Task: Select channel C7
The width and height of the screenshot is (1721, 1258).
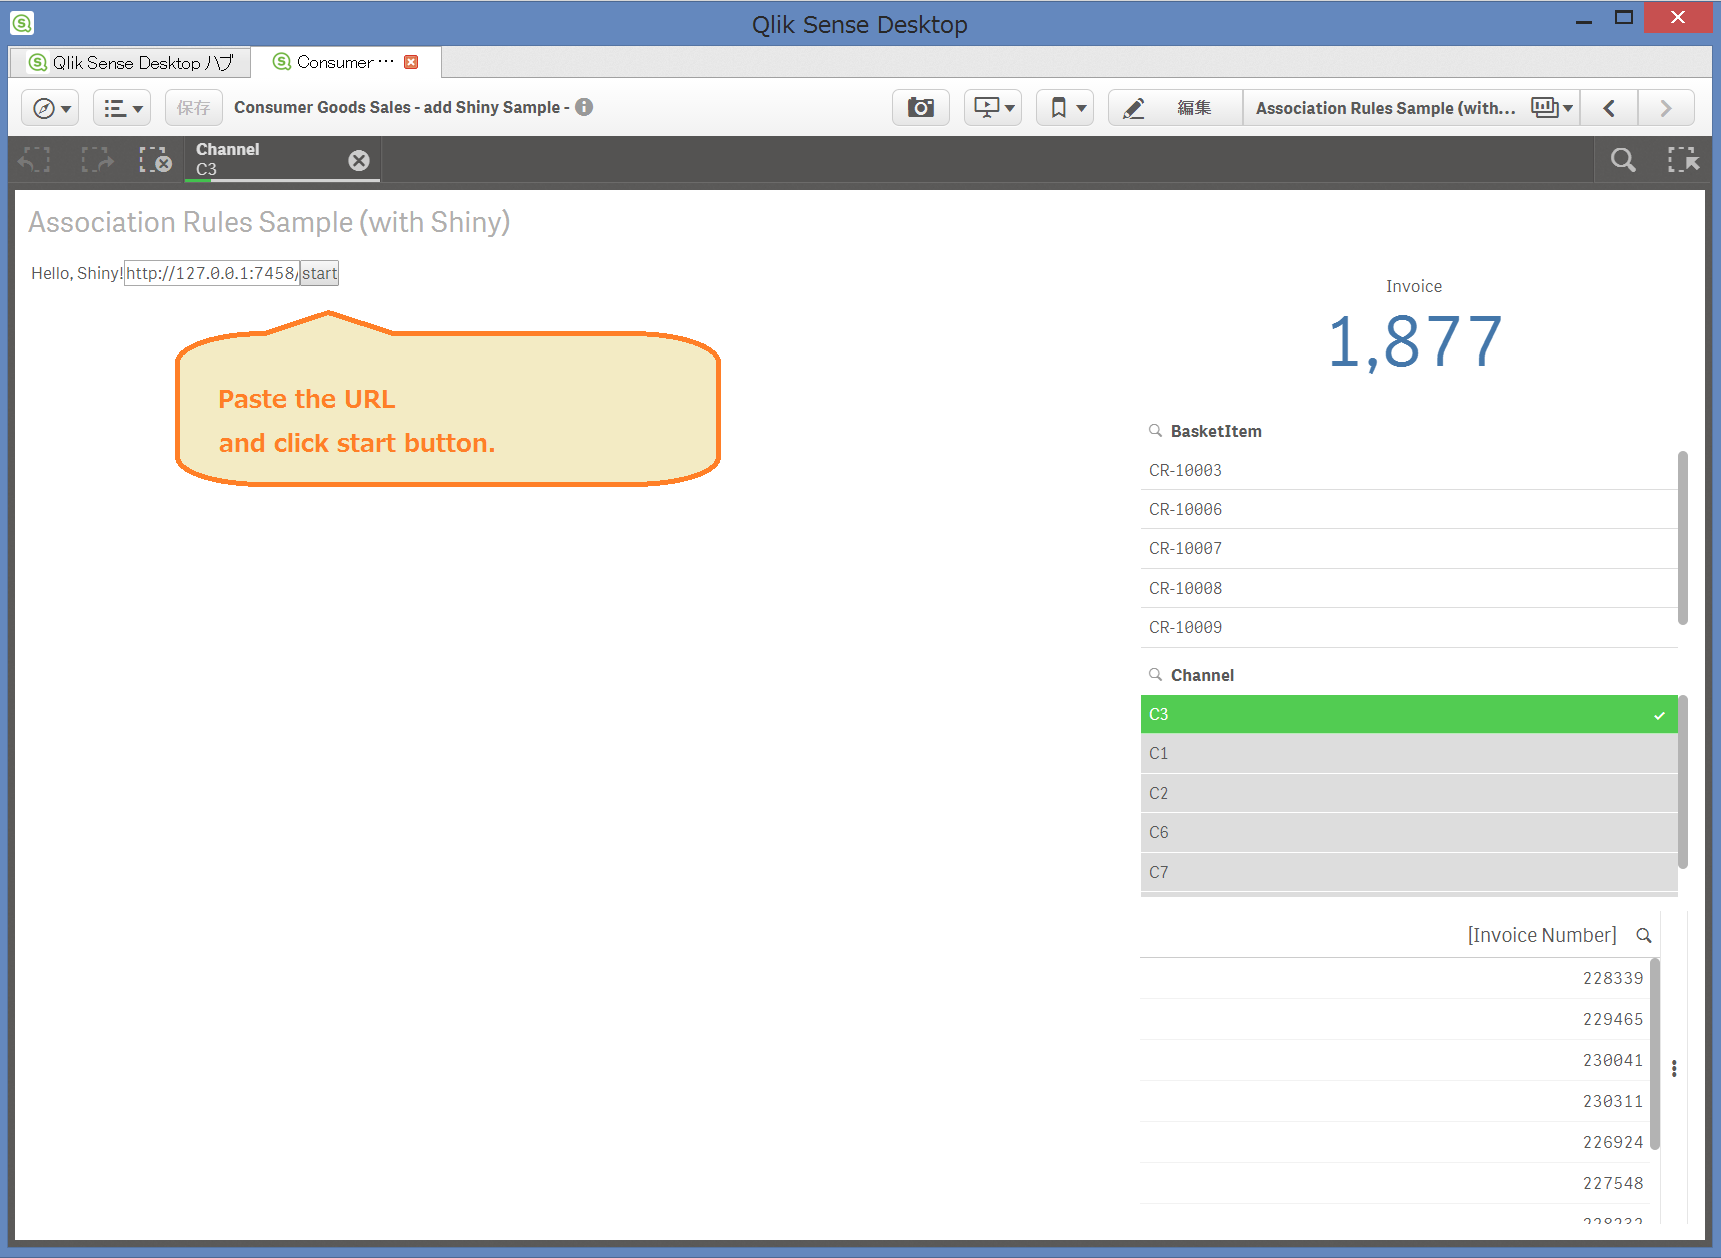Action: point(1408,872)
